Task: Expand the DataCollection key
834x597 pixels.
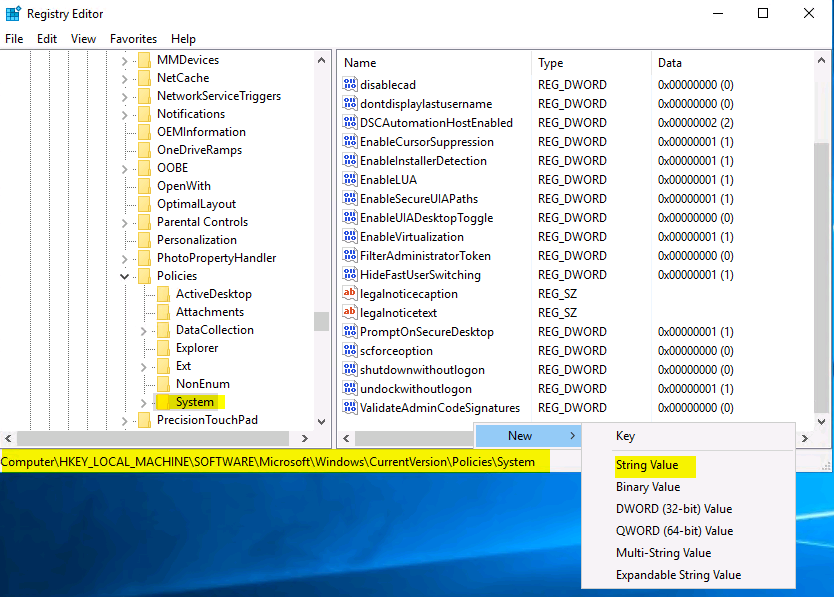Action: point(144,330)
